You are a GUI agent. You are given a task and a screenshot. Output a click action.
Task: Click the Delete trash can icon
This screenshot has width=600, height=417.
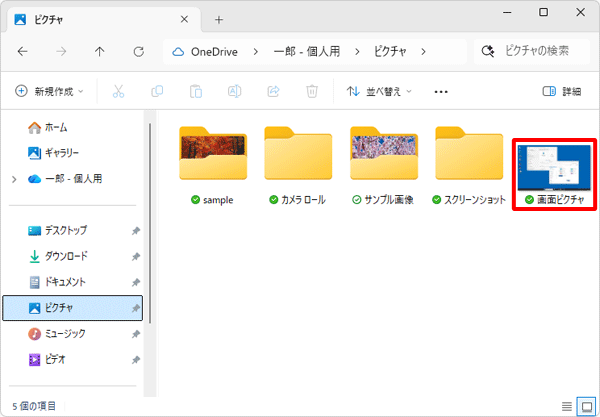[x=312, y=91]
